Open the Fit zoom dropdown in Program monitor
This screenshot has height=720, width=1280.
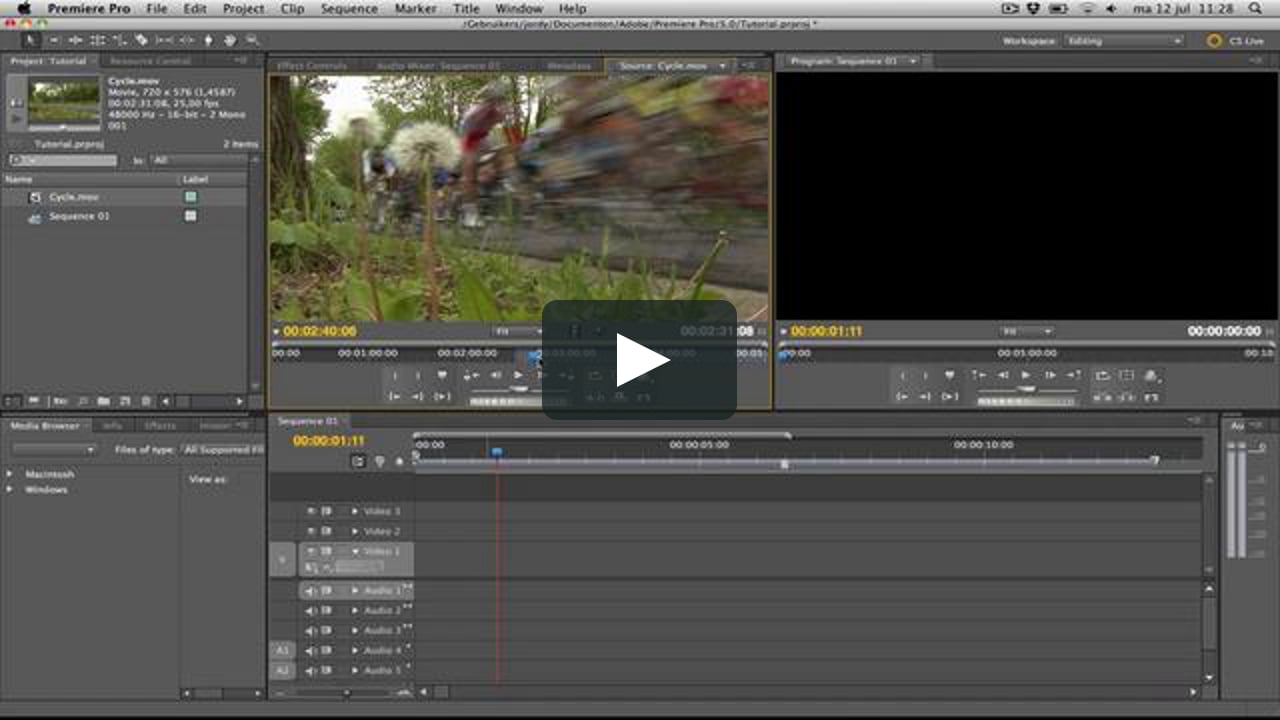pos(1026,331)
